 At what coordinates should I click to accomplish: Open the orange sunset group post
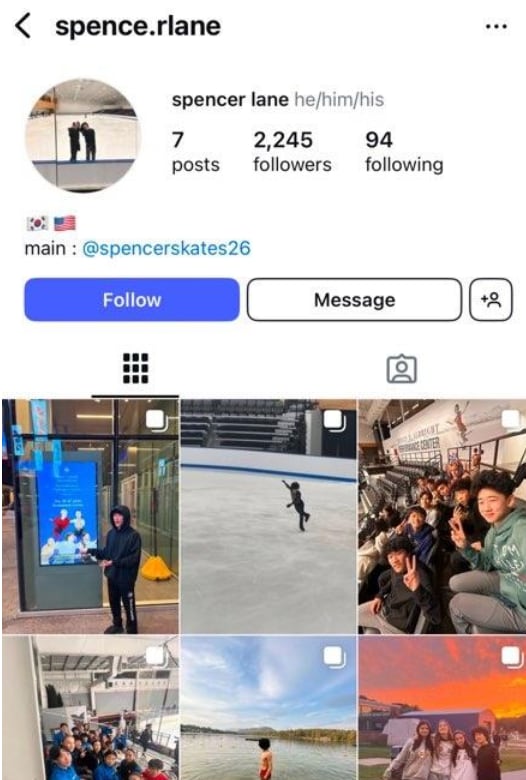coord(442,708)
